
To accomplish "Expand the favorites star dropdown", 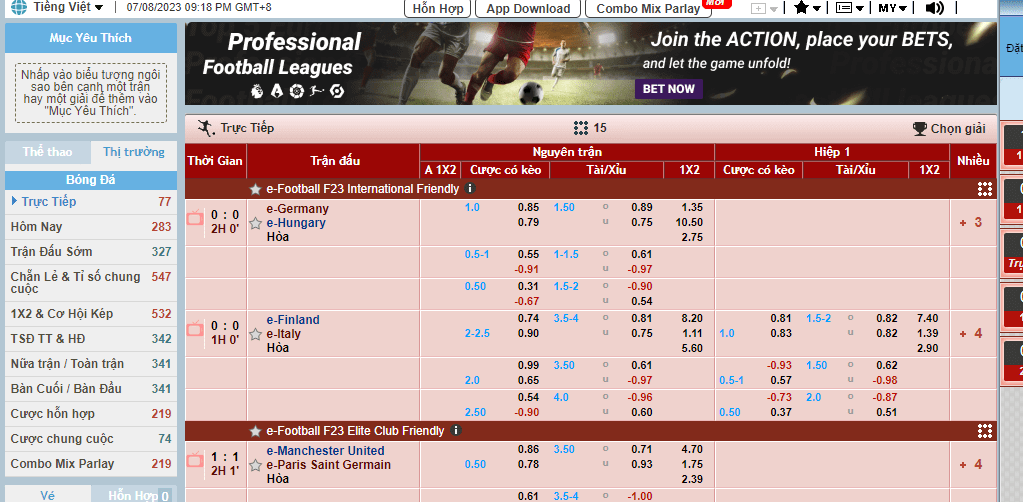I will point(808,8).
